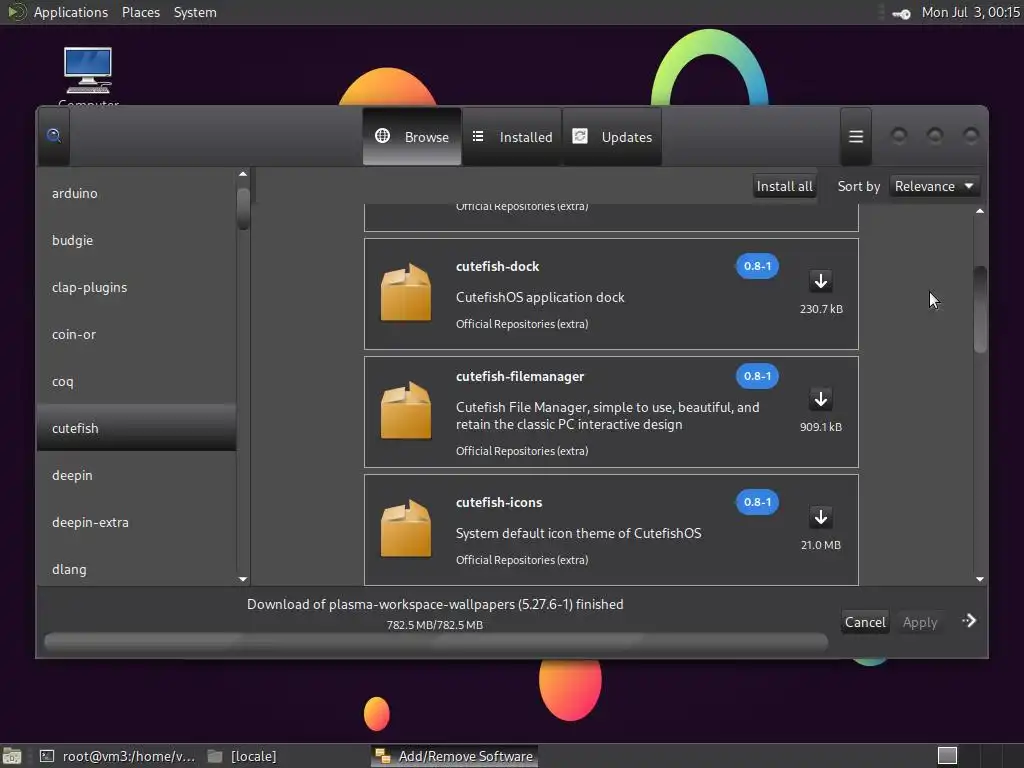The height and width of the screenshot is (768, 1024).
Task: Click Add/Remove Software taskbar entry
Action: [455, 756]
